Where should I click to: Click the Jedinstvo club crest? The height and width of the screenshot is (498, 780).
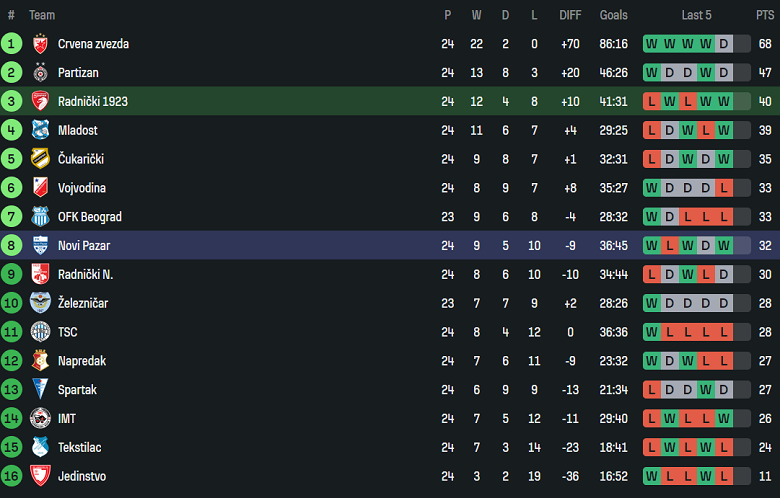(40, 476)
